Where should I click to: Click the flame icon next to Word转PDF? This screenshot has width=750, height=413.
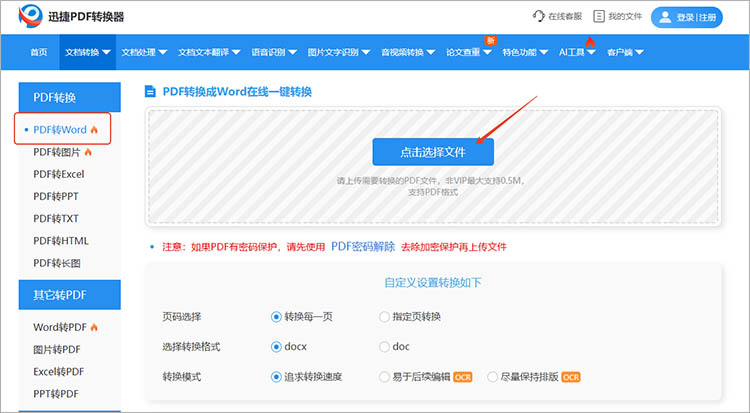tap(94, 327)
